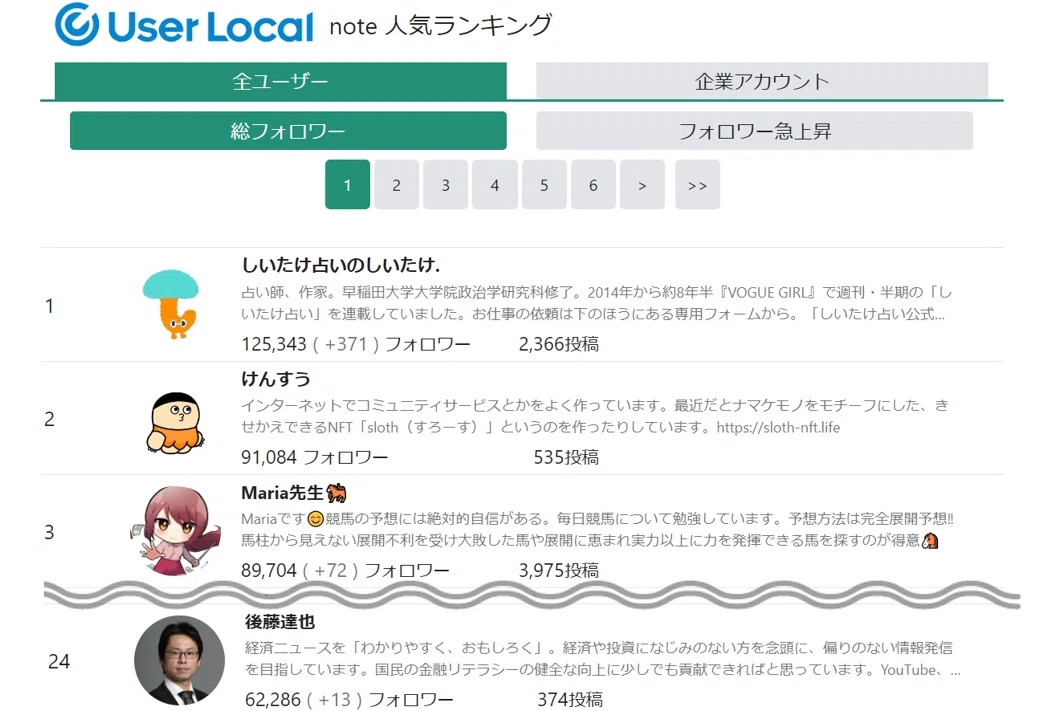1053x711 pixels.
Task: Click the 91,084 フォロワー count
Action: 314,458
